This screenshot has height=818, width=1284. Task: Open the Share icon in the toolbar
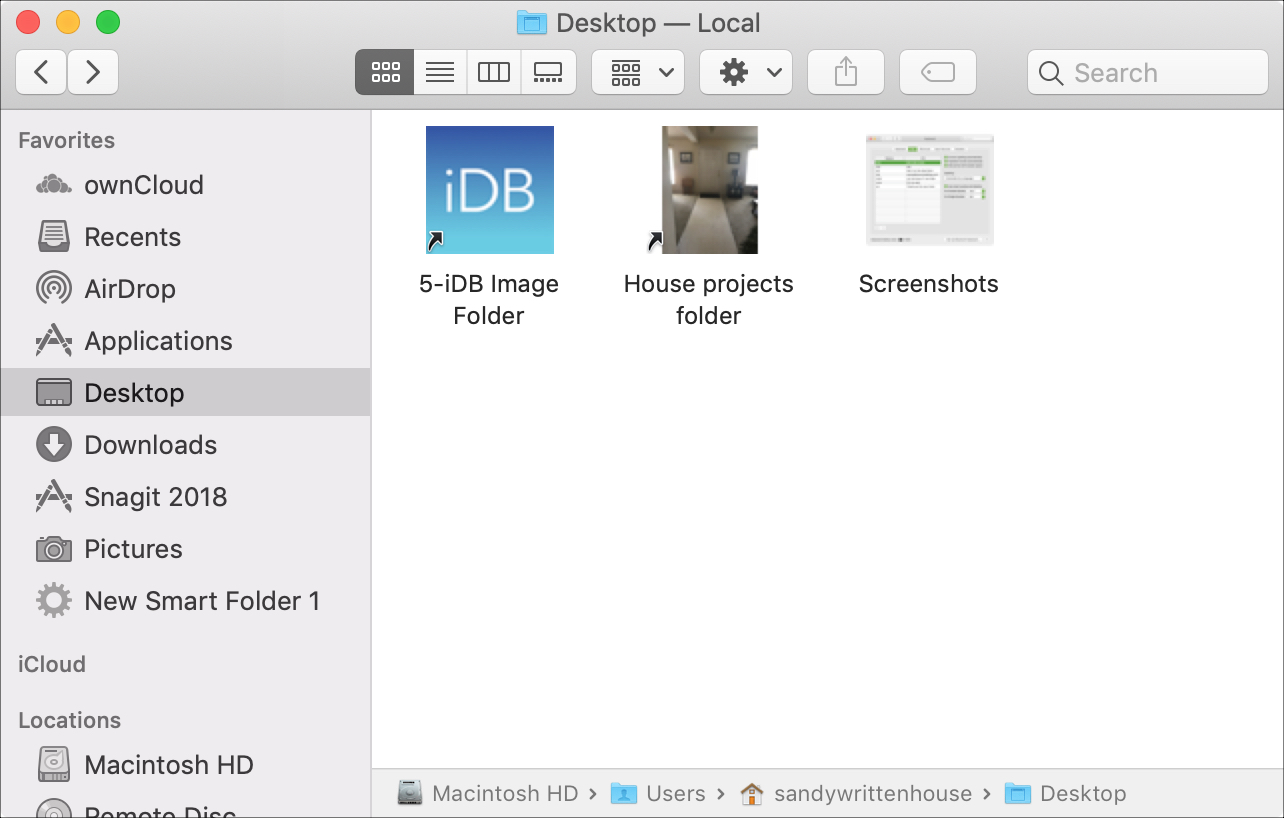[845, 71]
